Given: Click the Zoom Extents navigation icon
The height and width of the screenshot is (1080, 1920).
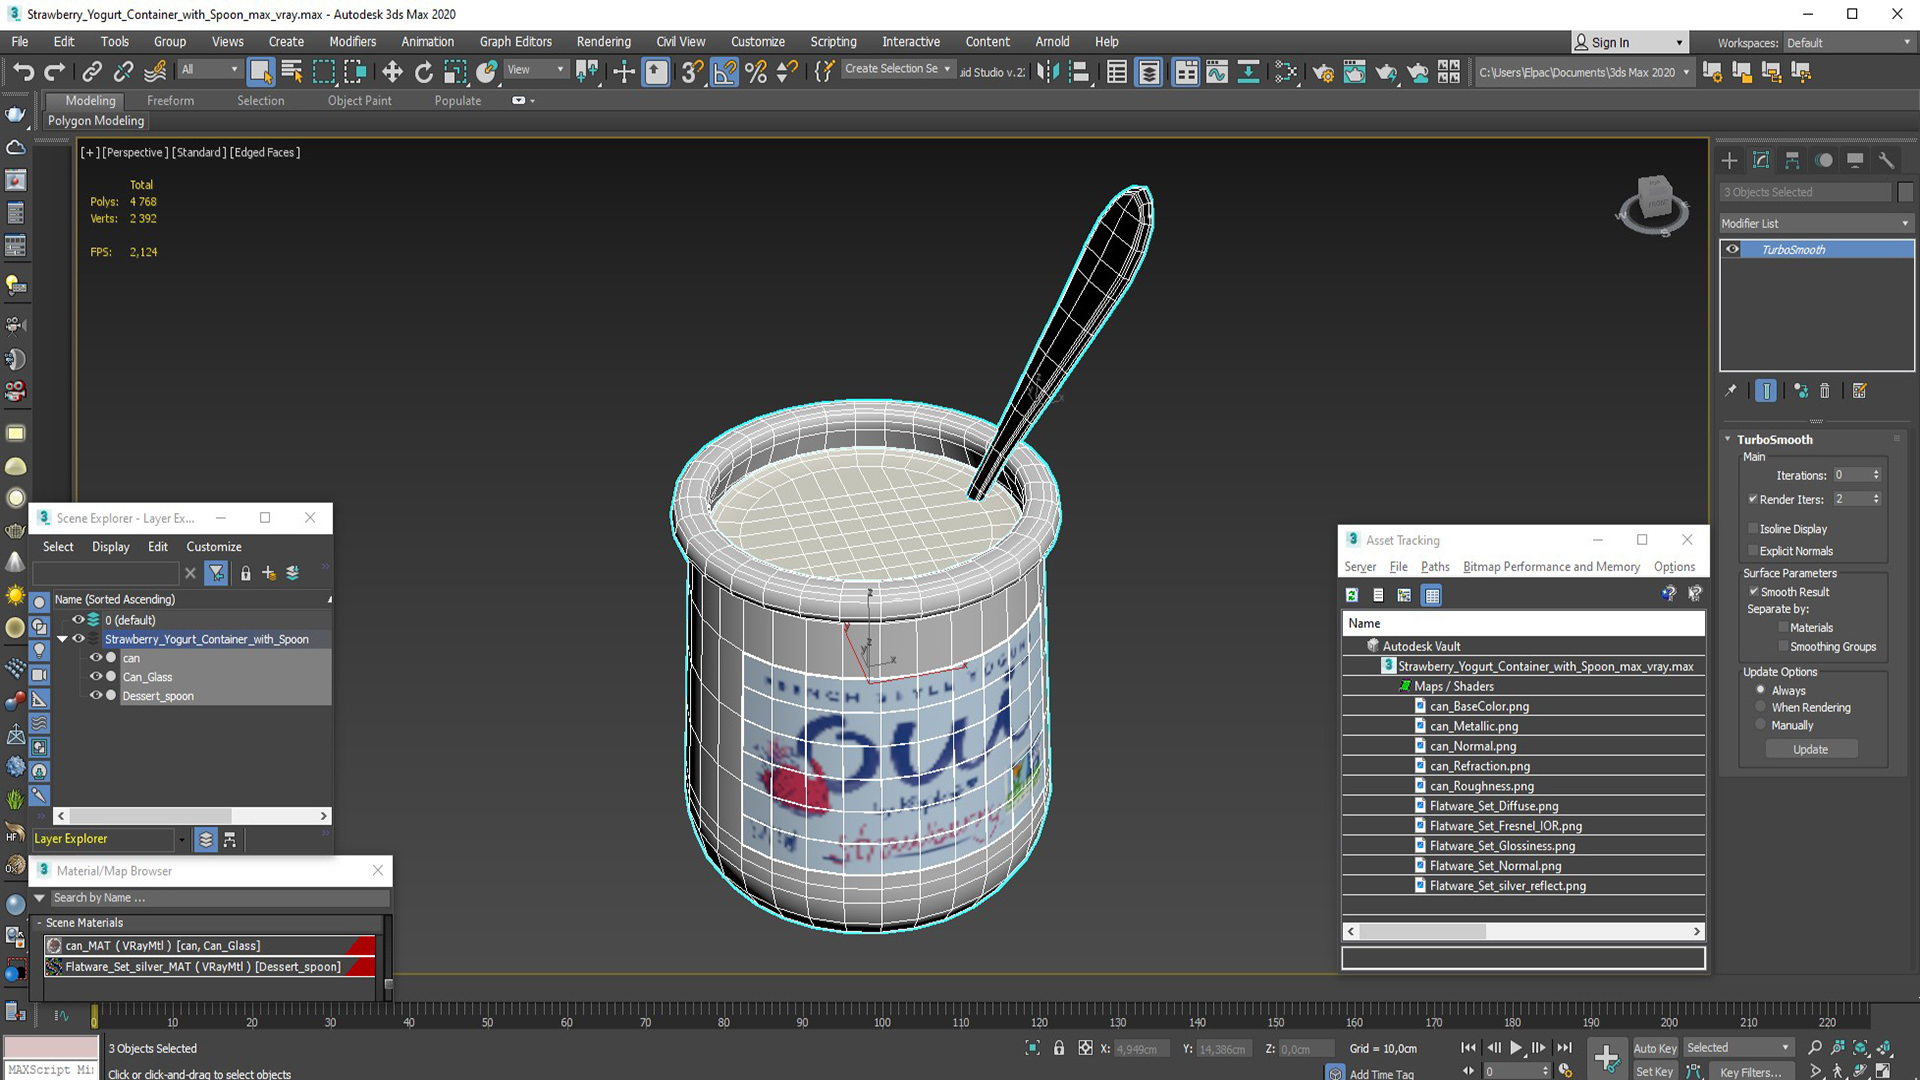Looking at the screenshot, I should click(x=1861, y=1047).
